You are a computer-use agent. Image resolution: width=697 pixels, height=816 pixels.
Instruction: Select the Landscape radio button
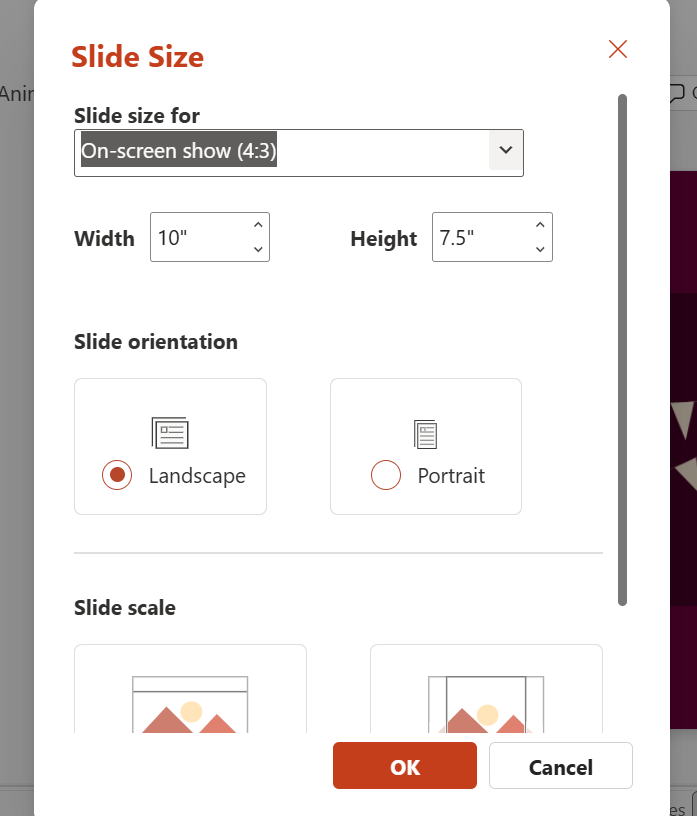[x=117, y=475]
